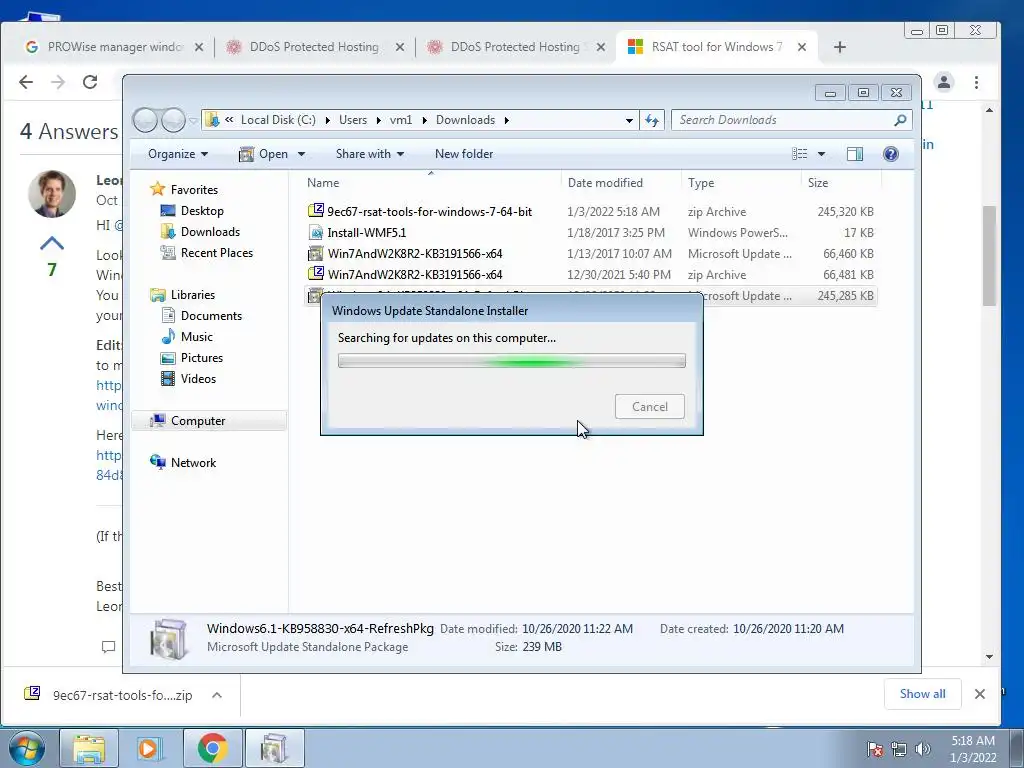The height and width of the screenshot is (768, 1024).
Task: Open Windows Explorer from taskbar
Action: point(89,748)
